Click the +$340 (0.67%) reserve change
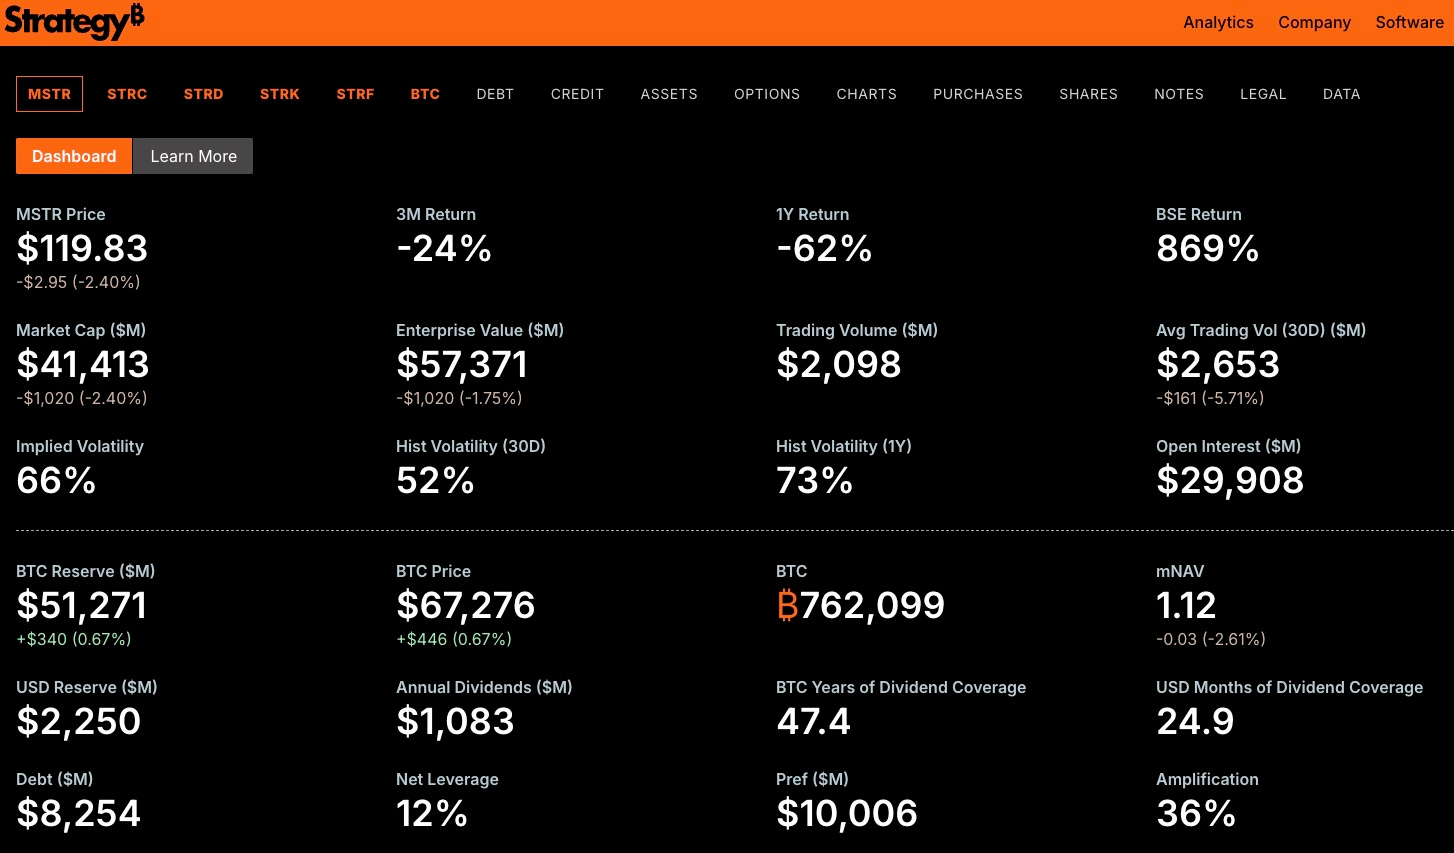The width and height of the screenshot is (1454, 853). (x=74, y=639)
